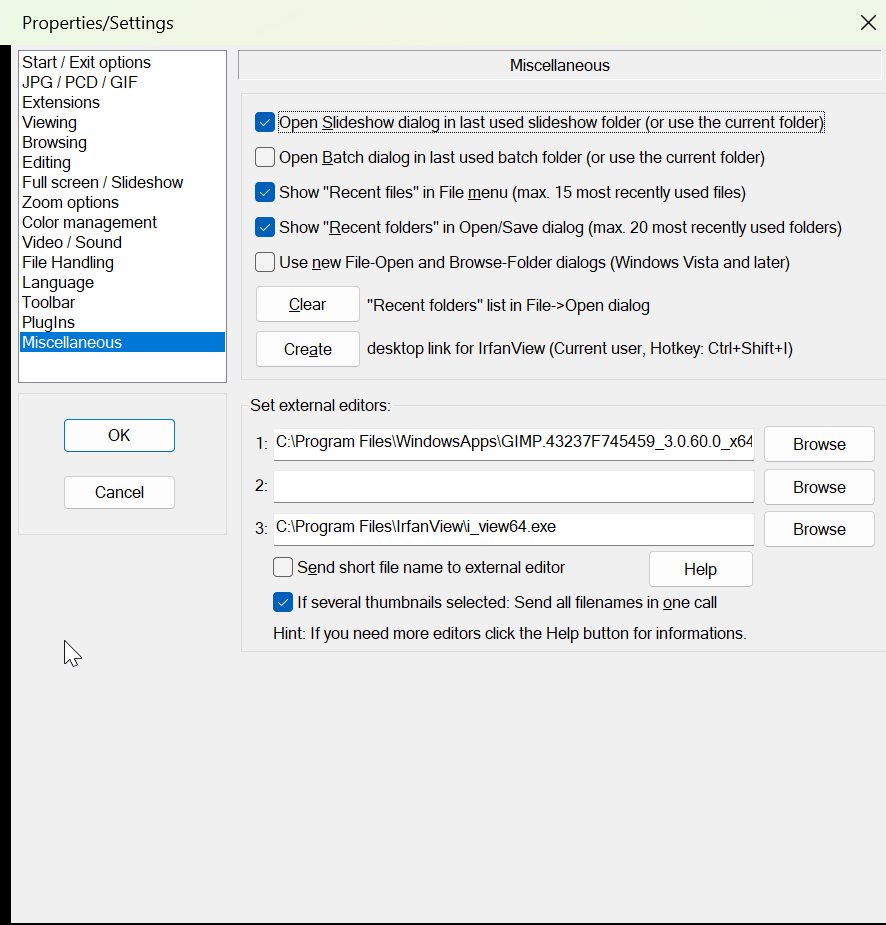This screenshot has width=886, height=925.
Task: Enable Open Batch dialog in last folder
Action: click(265, 158)
